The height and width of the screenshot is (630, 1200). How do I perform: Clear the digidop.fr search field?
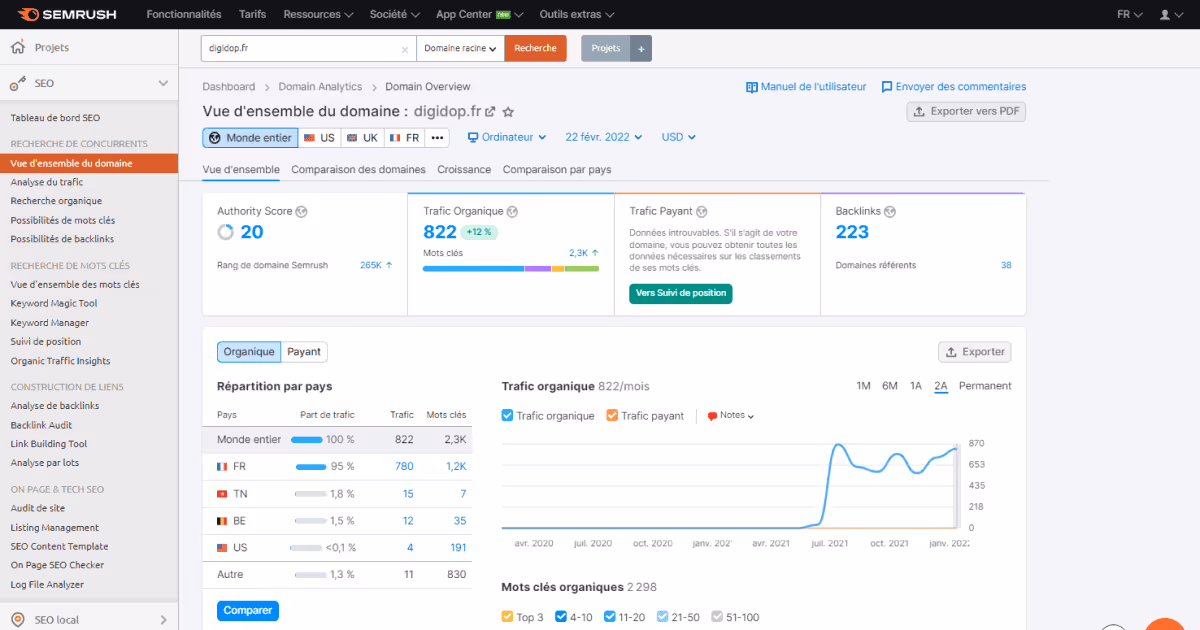(x=405, y=48)
